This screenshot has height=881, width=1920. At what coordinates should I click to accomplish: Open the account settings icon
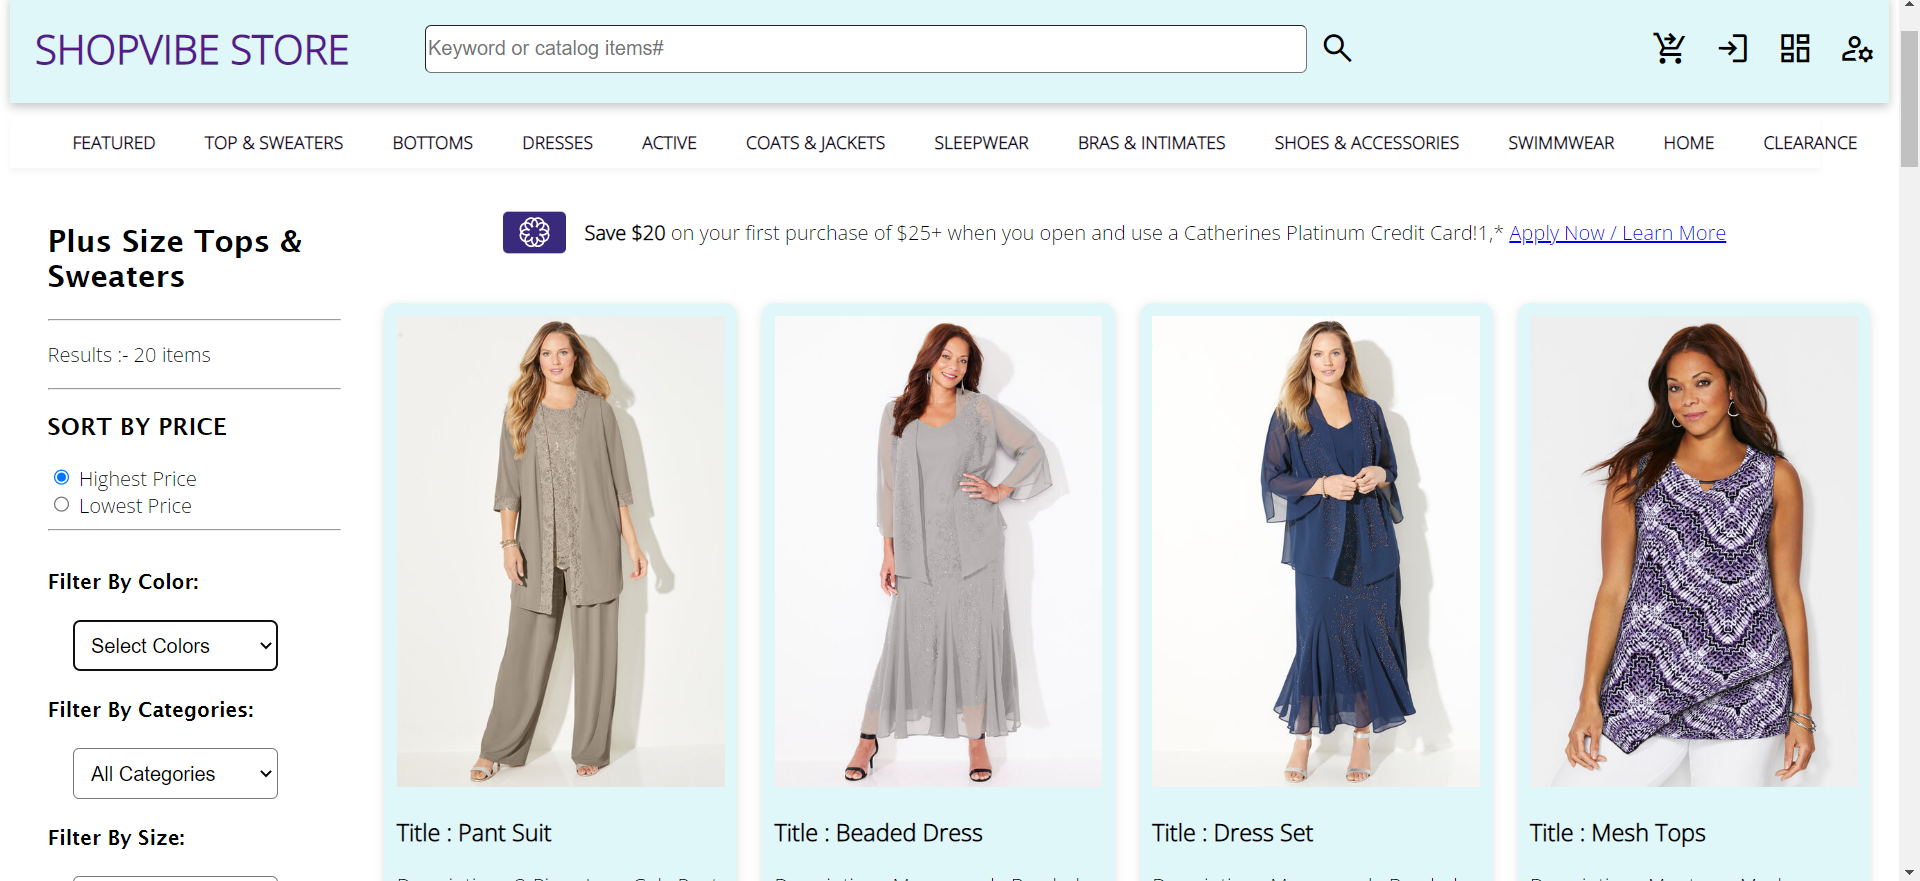1857,49
